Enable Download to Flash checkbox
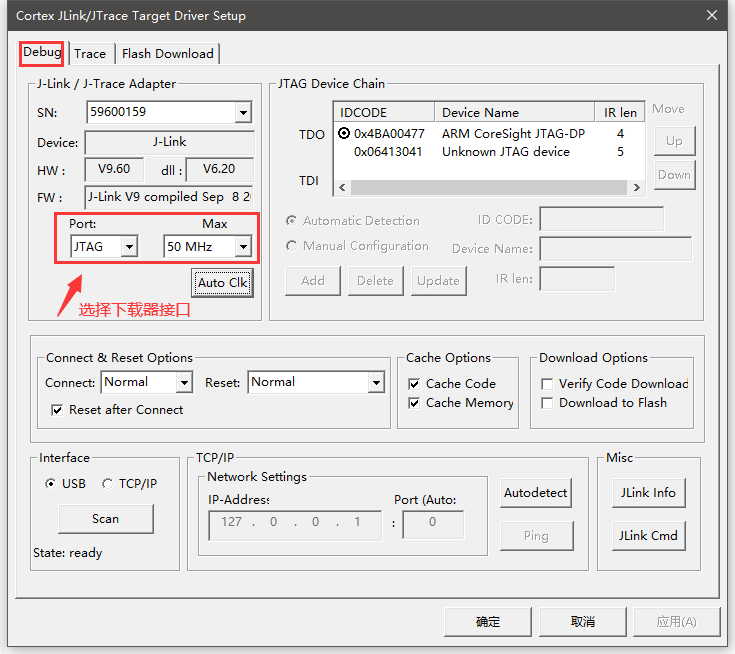 pyautogui.click(x=547, y=403)
